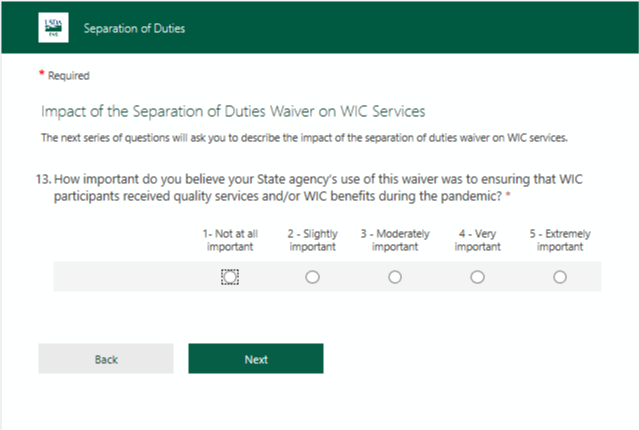Select the '5 - Extremely important' radio button
The width and height of the screenshot is (639, 430).
(x=560, y=277)
